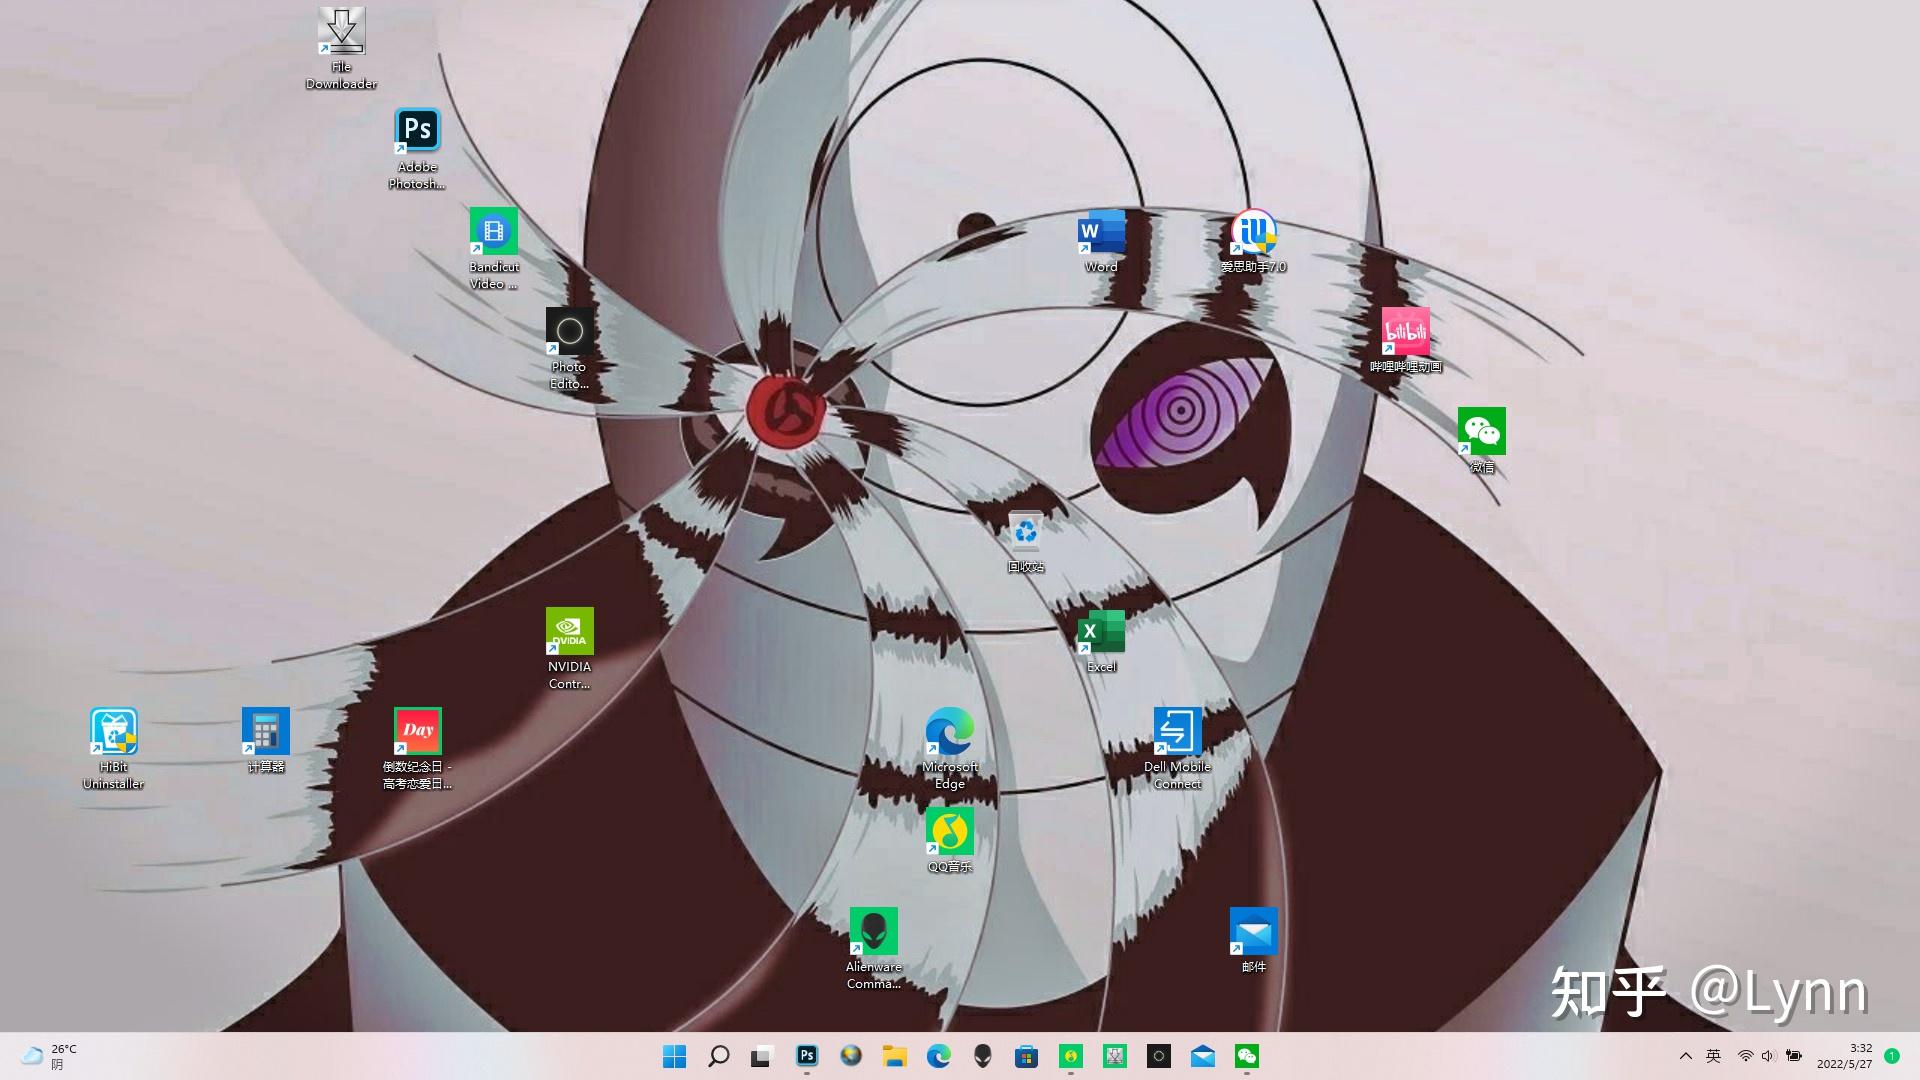Image resolution: width=1920 pixels, height=1080 pixels.
Task: Open WeChat from taskbar
Action: point(1247,1056)
